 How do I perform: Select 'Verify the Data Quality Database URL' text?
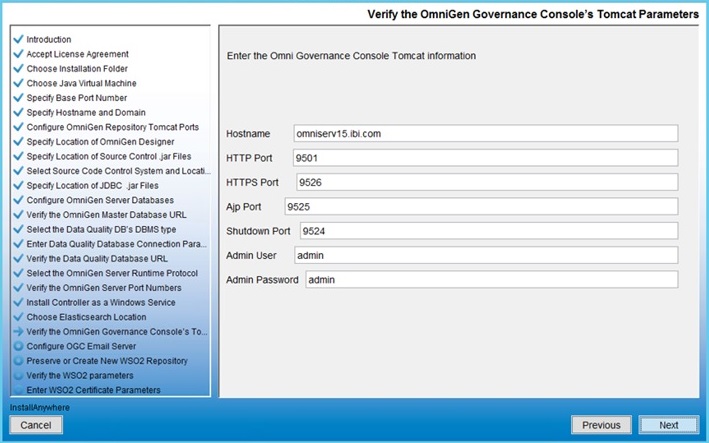pos(97,259)
